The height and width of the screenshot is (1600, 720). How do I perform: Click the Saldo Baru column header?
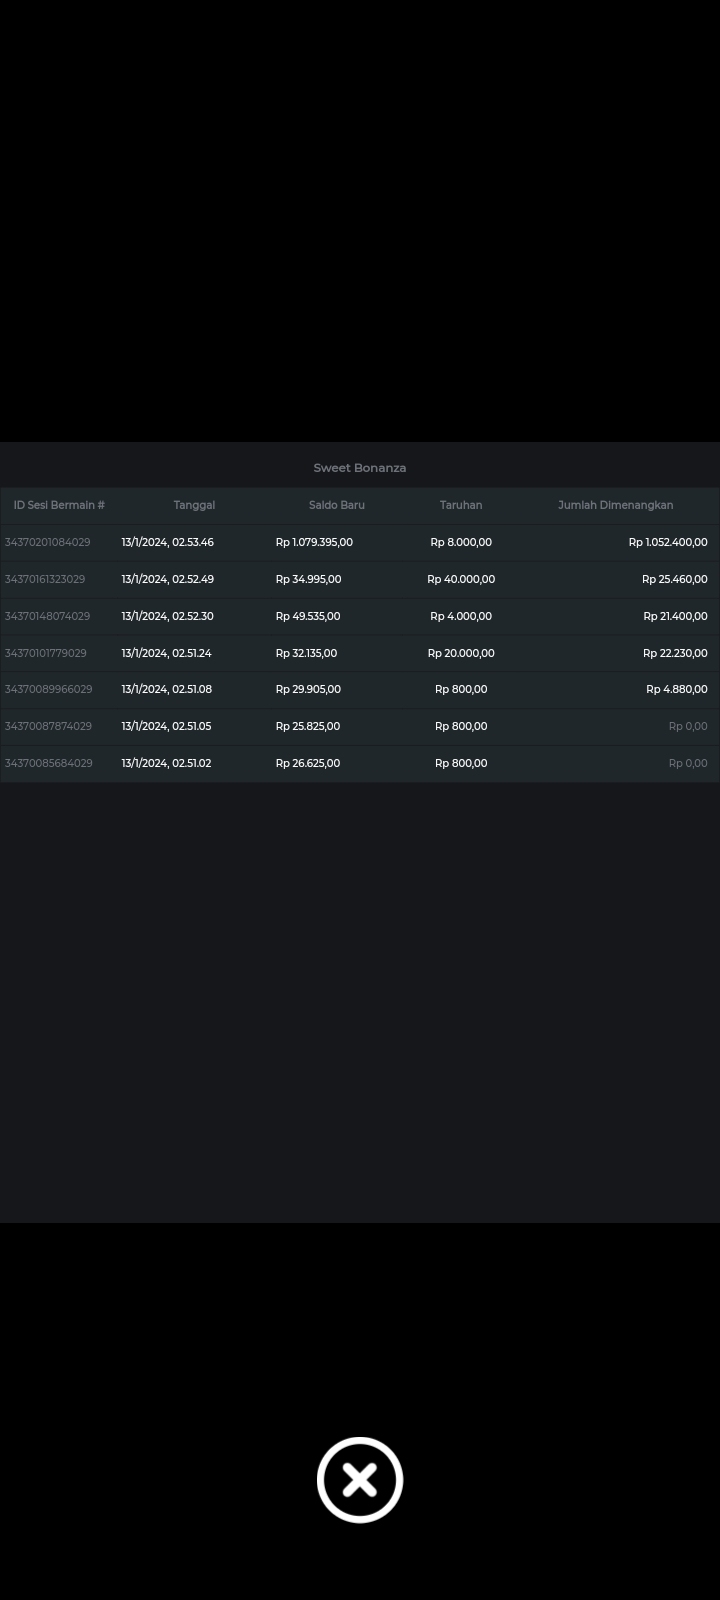tap(336, 505)
